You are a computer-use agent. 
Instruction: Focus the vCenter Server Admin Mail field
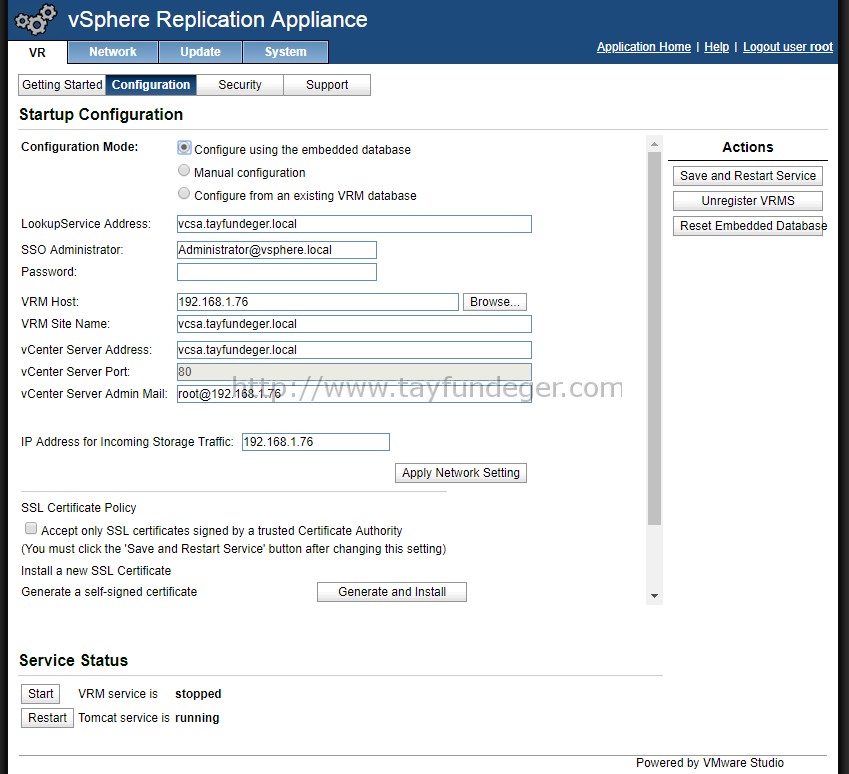(x=354, y=394)
